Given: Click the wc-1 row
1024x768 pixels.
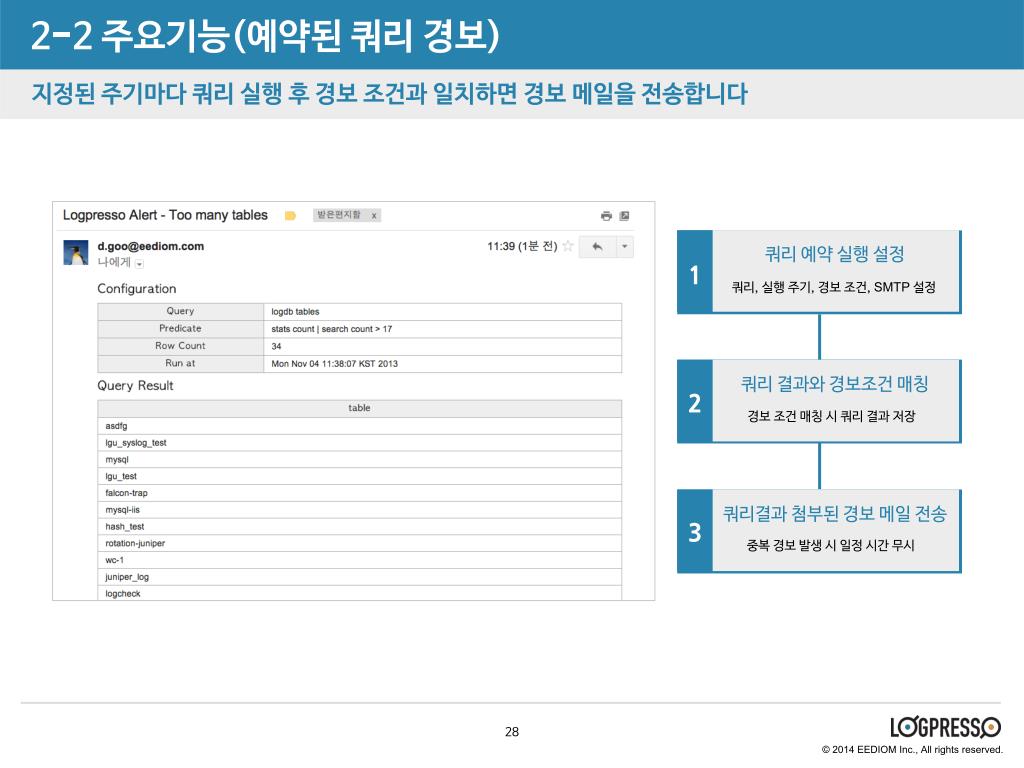Looking at the screenshot, I should point(359,560).
